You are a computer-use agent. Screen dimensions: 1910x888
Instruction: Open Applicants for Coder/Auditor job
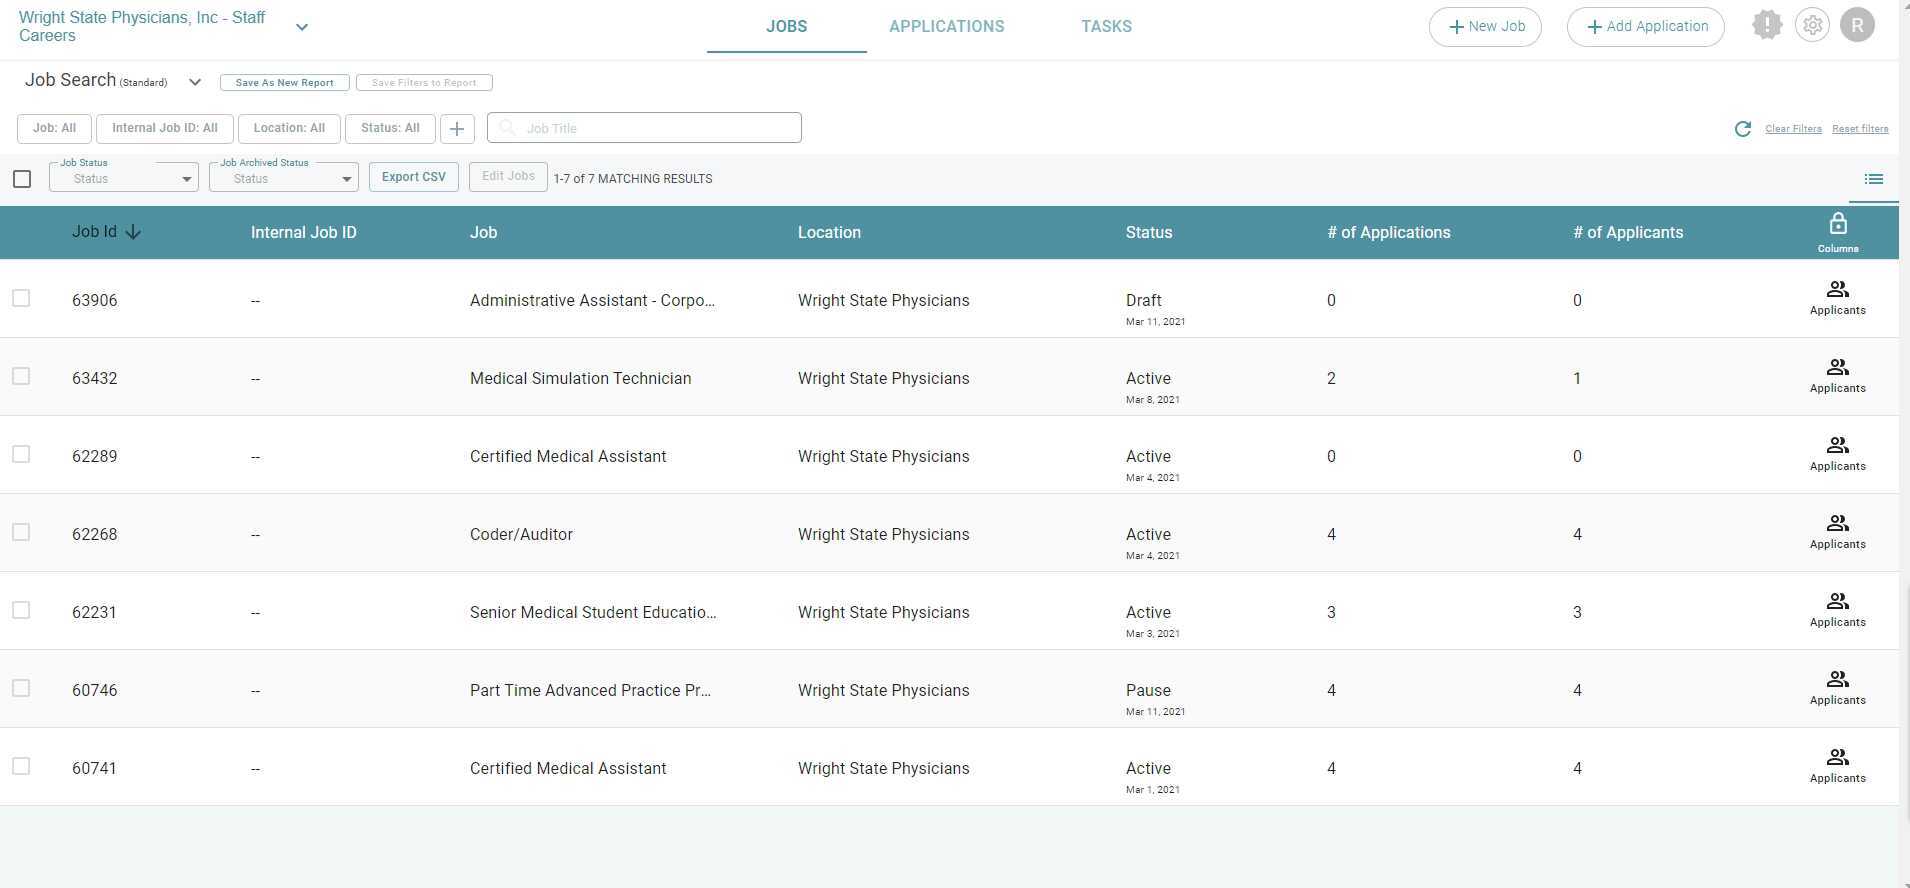click(x=1837, y=532)
